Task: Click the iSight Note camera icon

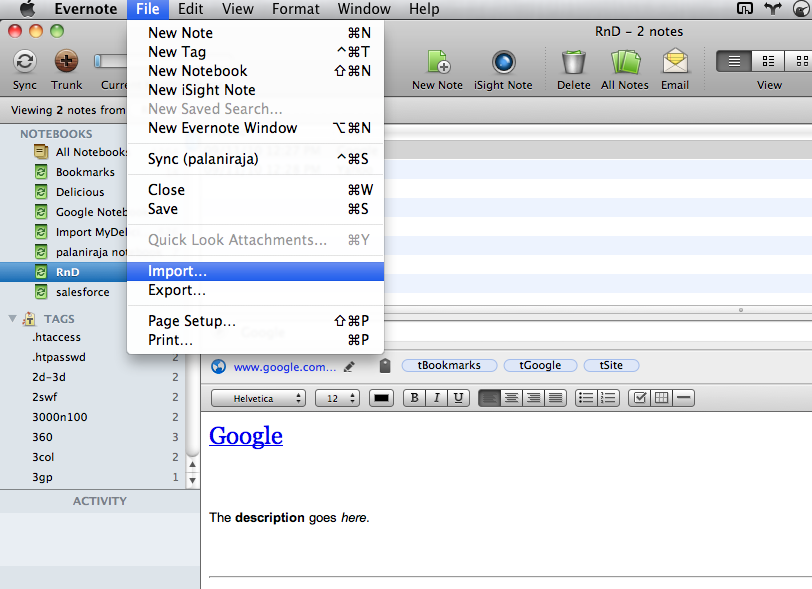Action: tap(503, 62)
